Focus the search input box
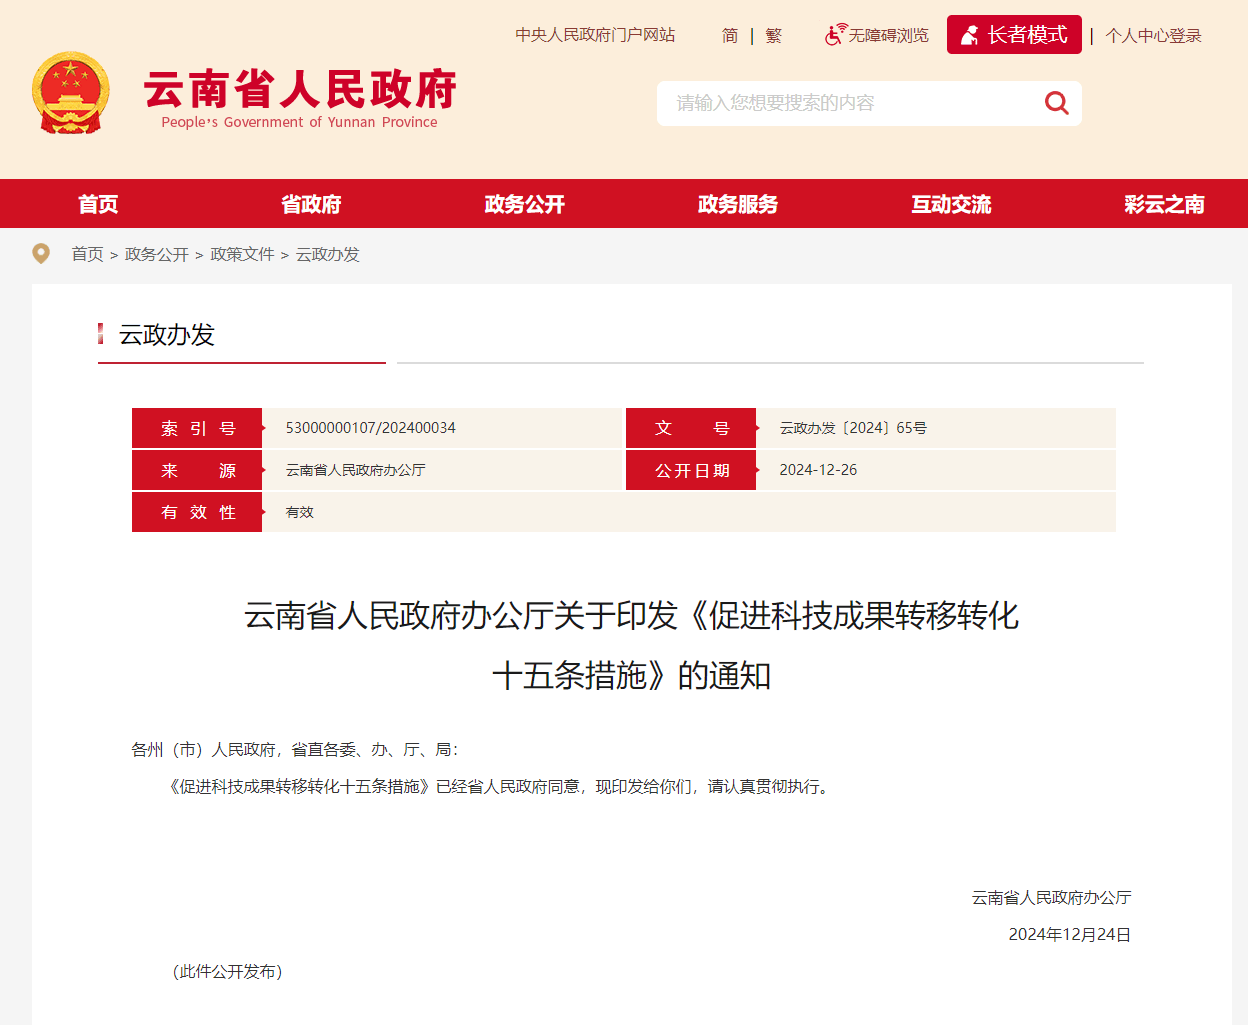This screenshot has width=1248, height=1025. coord(845,103)
